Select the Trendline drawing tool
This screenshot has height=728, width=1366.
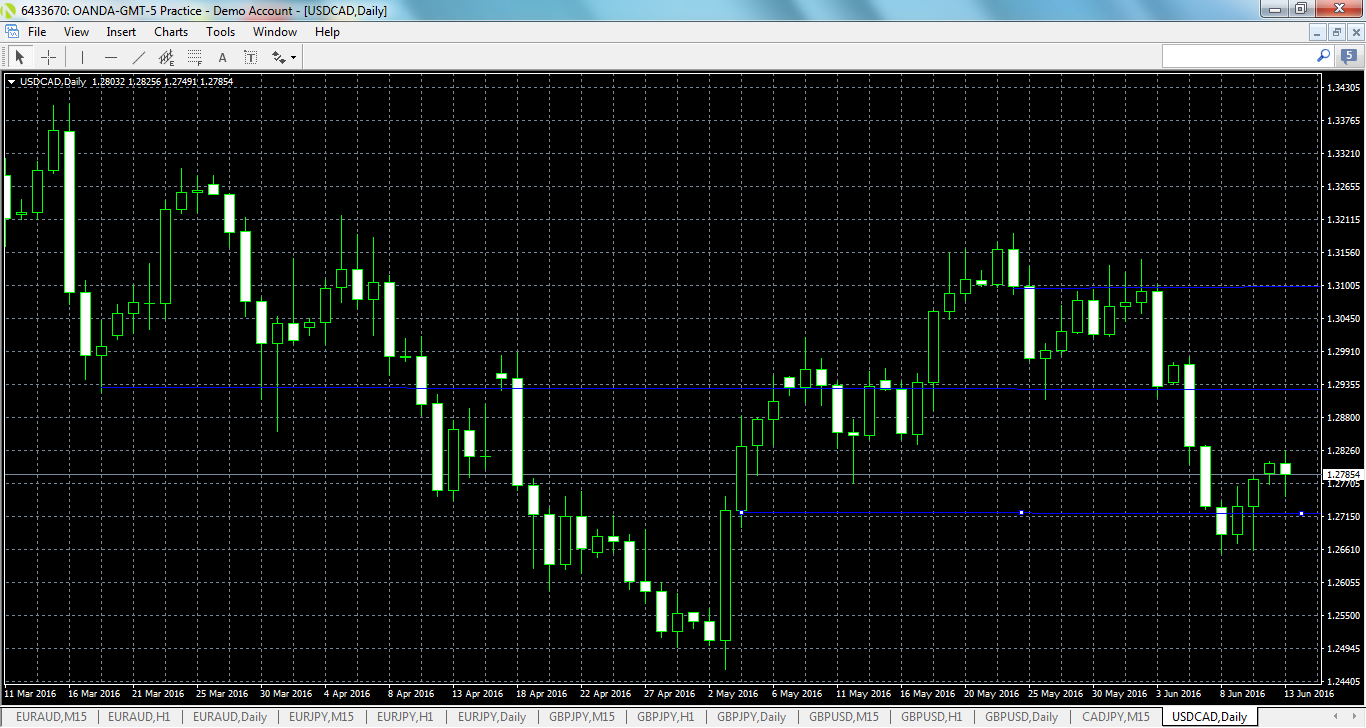[139, 57]
